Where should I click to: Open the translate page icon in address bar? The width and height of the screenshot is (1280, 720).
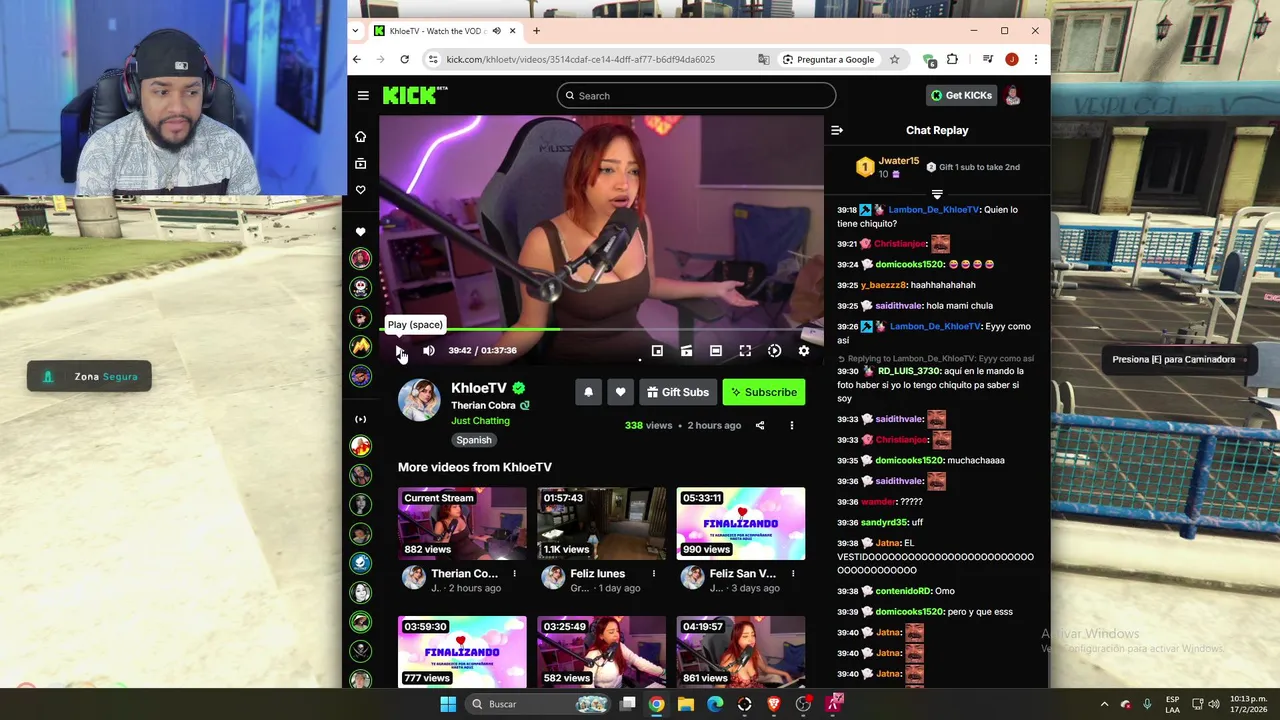click(764, 60)
